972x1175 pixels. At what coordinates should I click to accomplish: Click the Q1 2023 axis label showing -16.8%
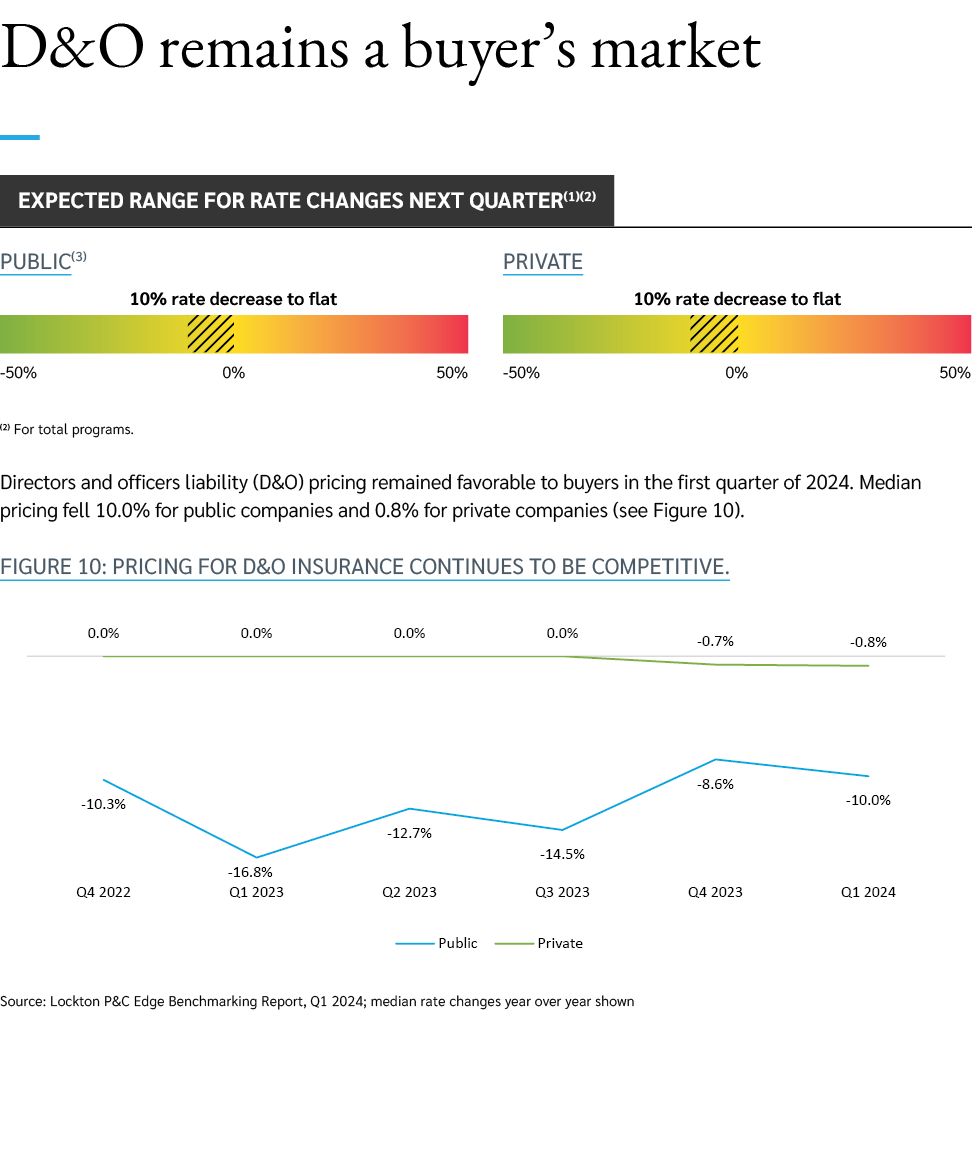(x=256, y=892)
